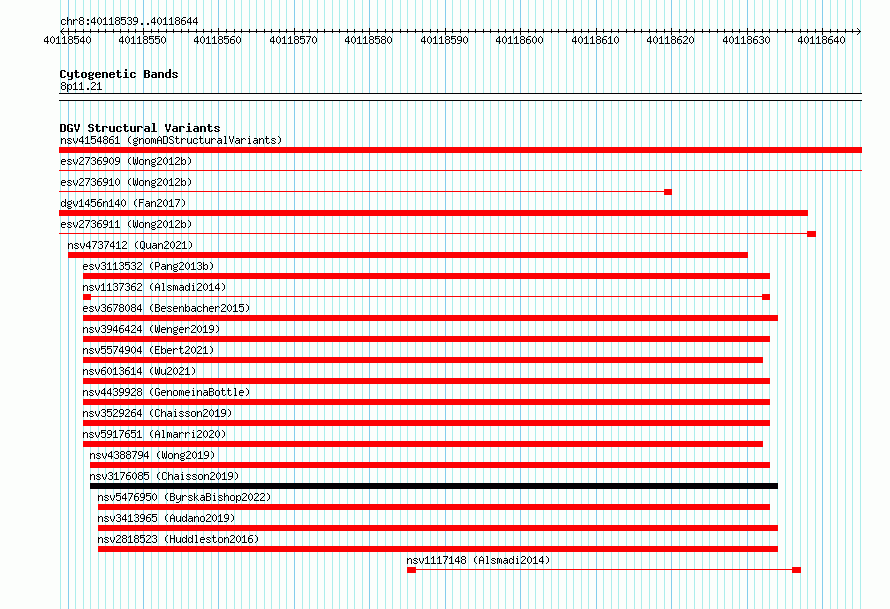Open esv3678084 (Besenbacher2015) label
The width and height of the screenshot is (890, 609).
point(166,308)
